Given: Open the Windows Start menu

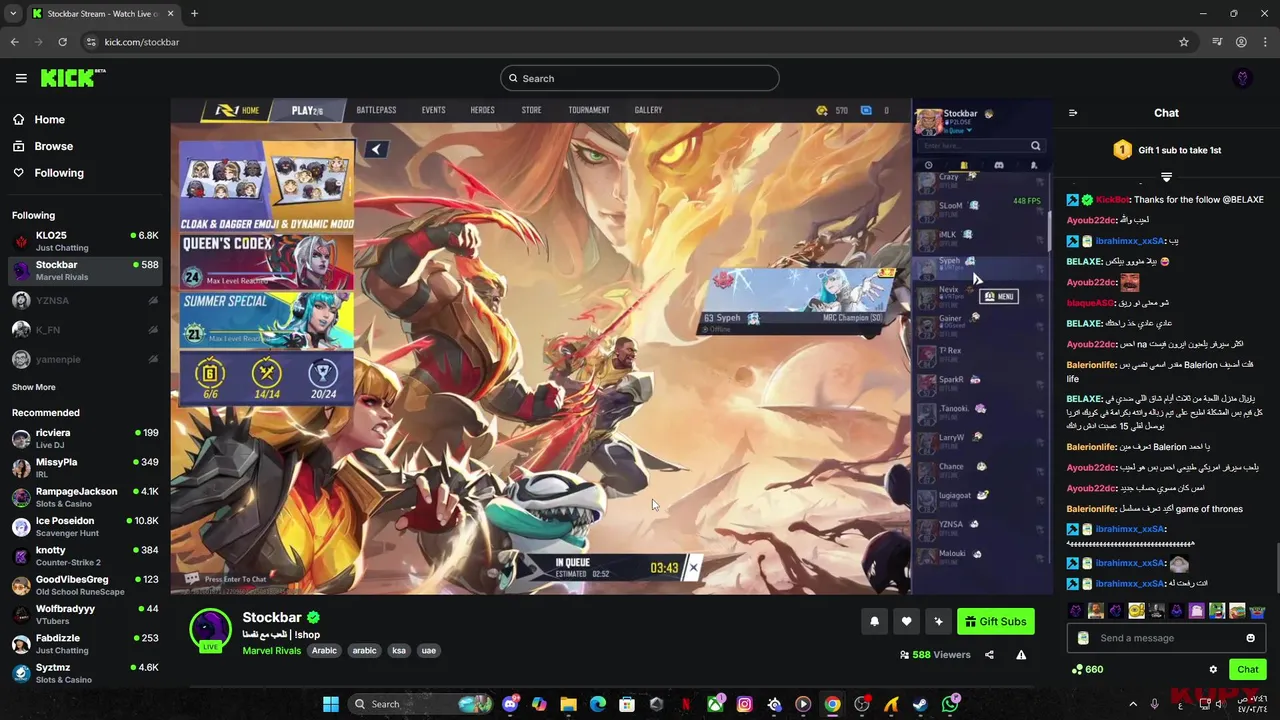Looking at the screenshot, I should (331, 704).
